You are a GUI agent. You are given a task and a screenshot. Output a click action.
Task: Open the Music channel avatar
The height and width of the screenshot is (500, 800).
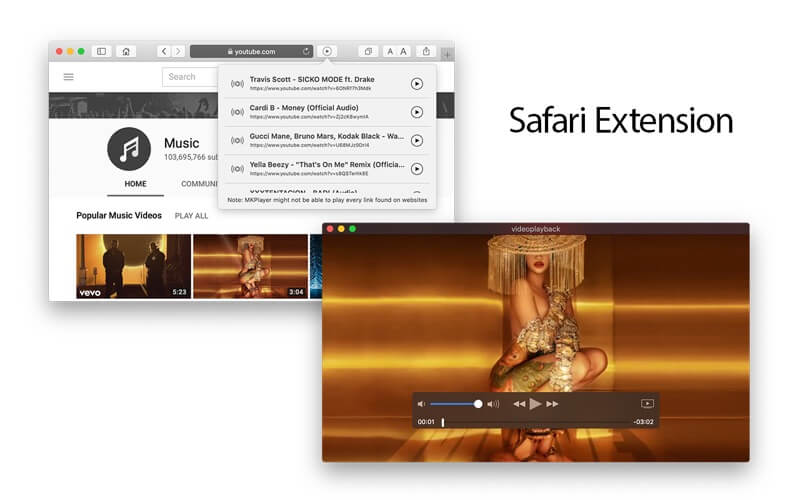click(x=129, y=149)
